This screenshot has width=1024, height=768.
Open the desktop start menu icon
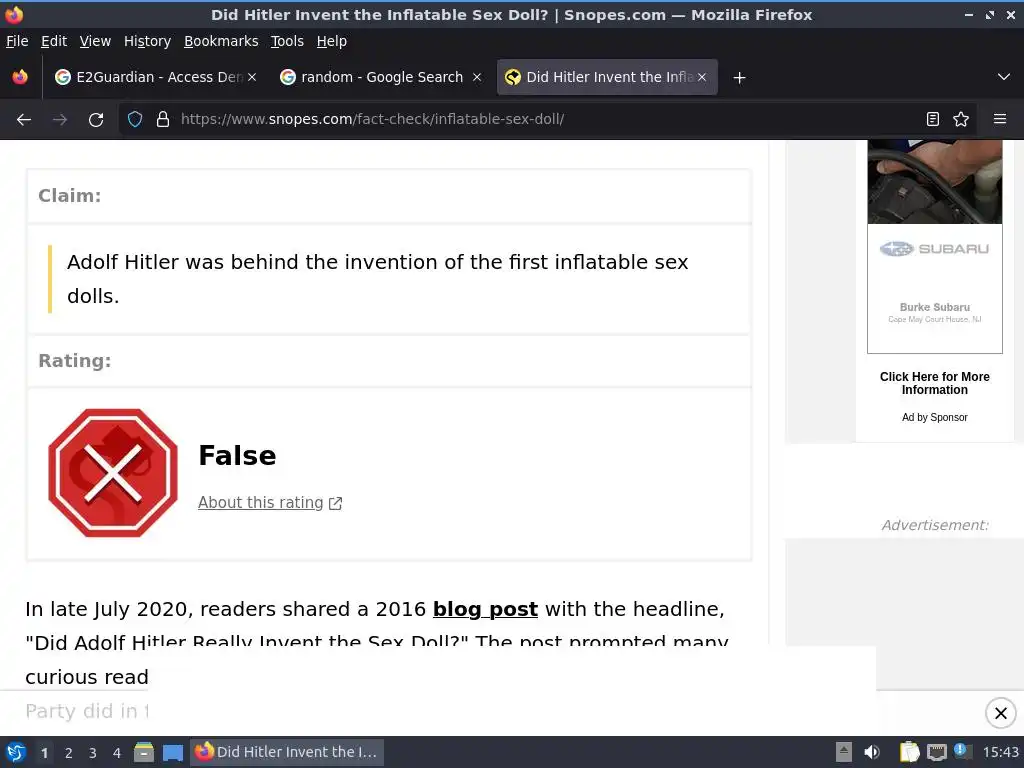pos(16,752)
